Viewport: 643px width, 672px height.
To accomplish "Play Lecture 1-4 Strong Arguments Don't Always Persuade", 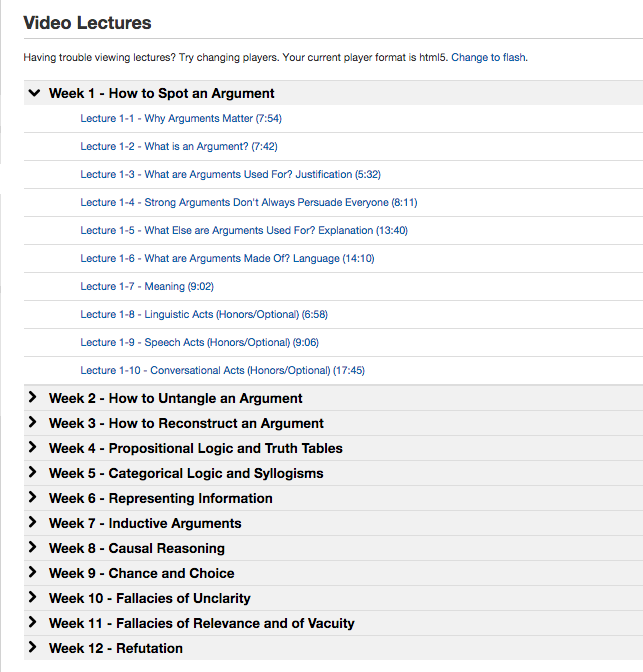I will click(x=248, y=202).
